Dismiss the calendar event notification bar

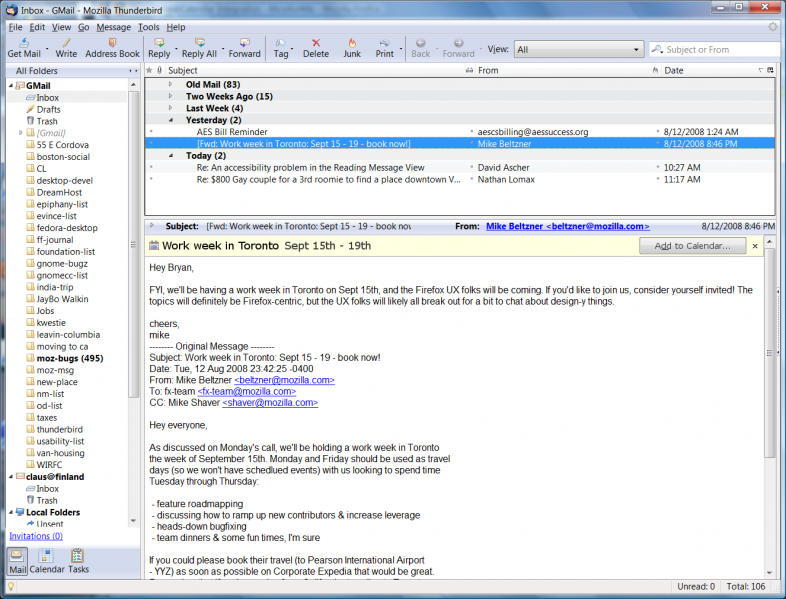pos(755,246)
